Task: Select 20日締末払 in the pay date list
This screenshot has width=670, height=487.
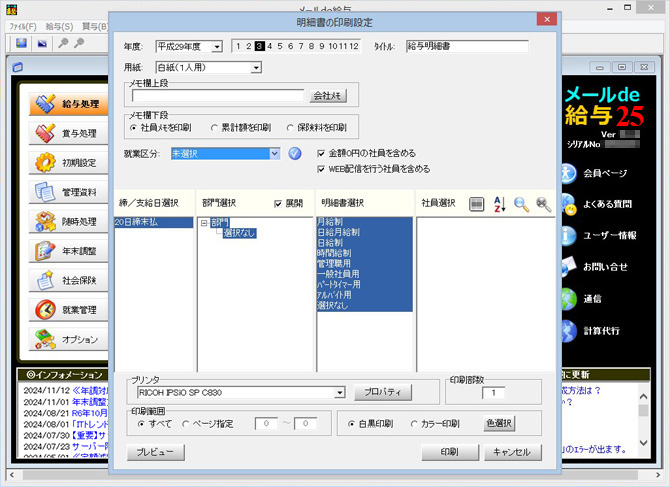Action: click(x=154, y=222)
